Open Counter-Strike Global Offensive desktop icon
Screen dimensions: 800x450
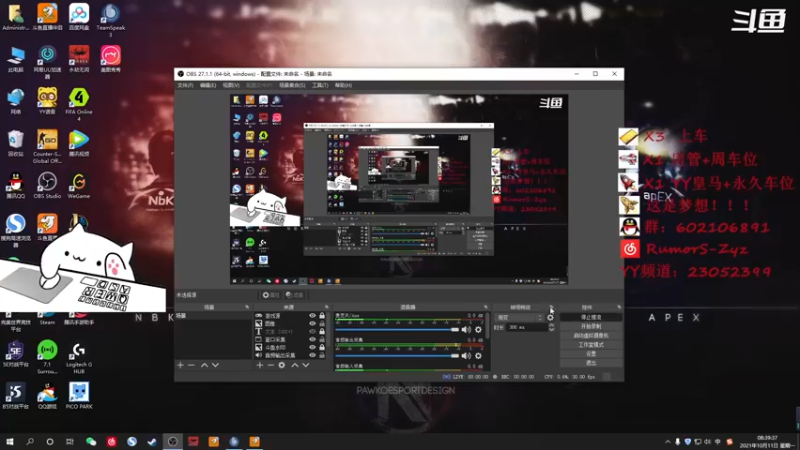[x=47, y=146]
